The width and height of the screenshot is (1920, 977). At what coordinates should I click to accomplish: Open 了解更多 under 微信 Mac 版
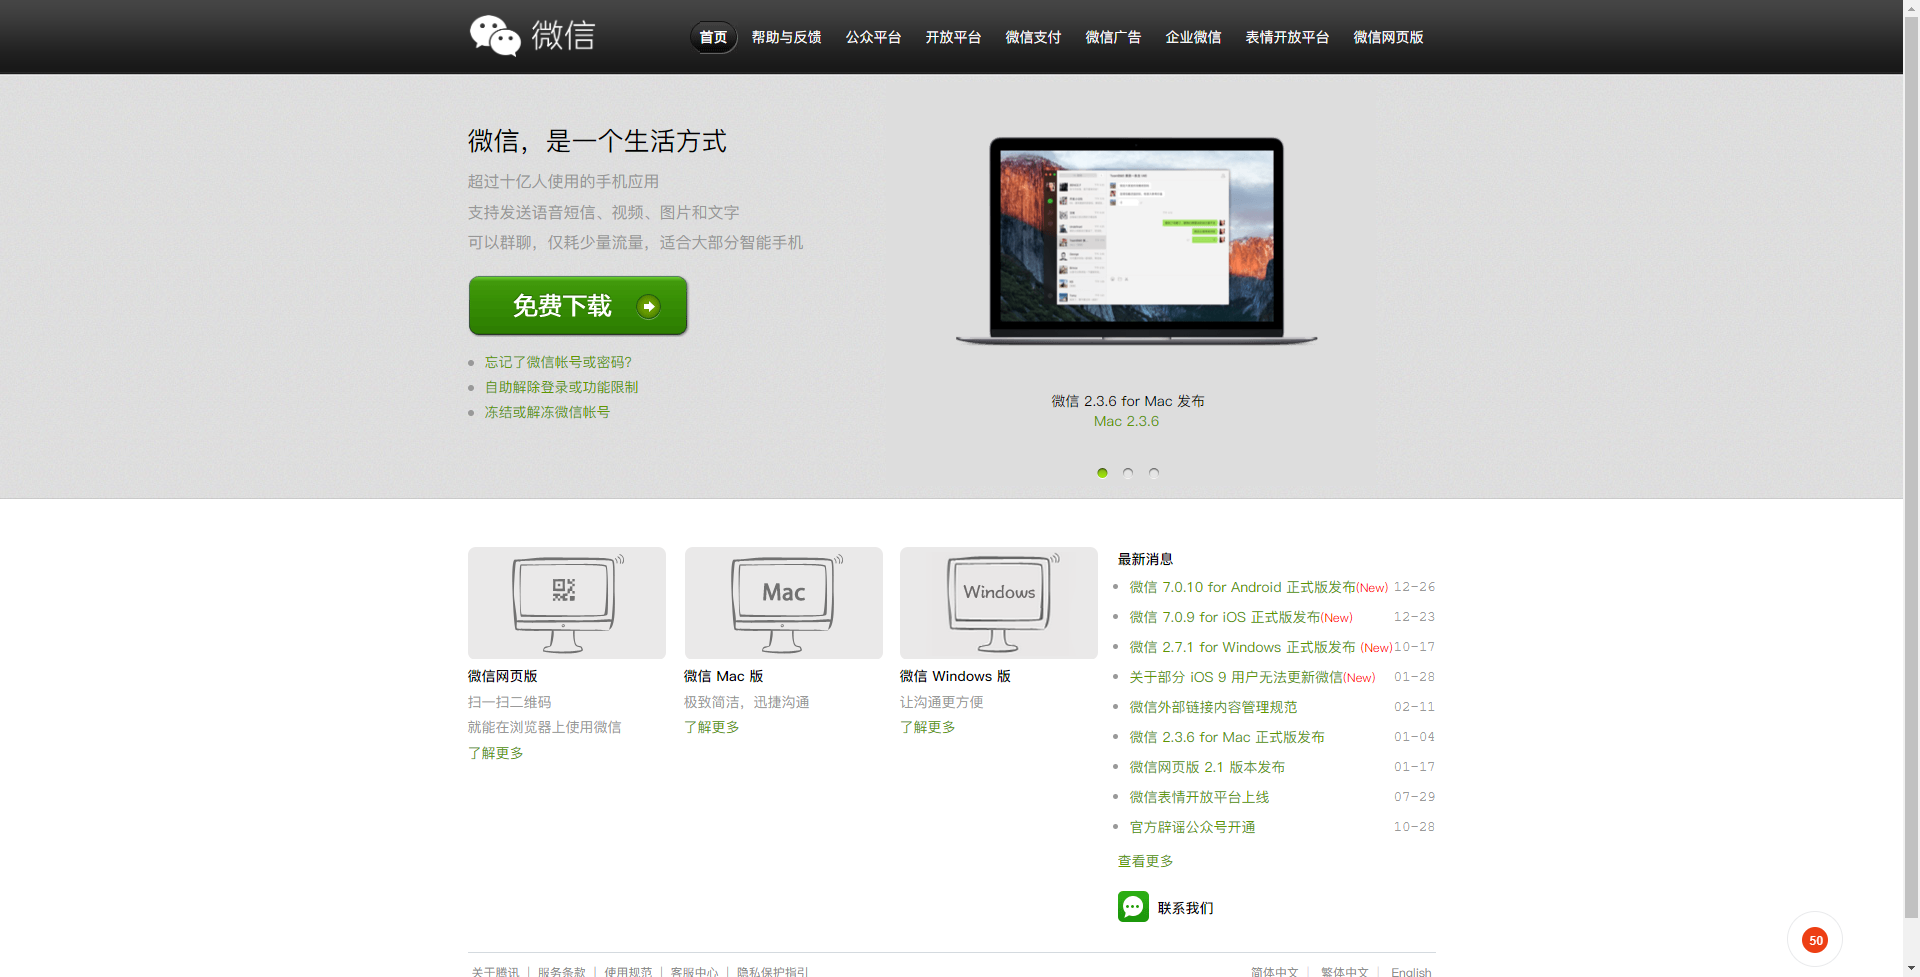[x=711, y=727]
